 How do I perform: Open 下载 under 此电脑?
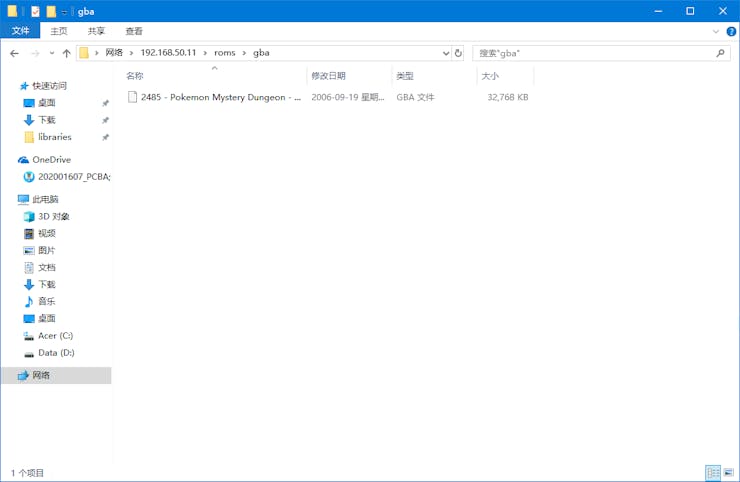(47, 284)
